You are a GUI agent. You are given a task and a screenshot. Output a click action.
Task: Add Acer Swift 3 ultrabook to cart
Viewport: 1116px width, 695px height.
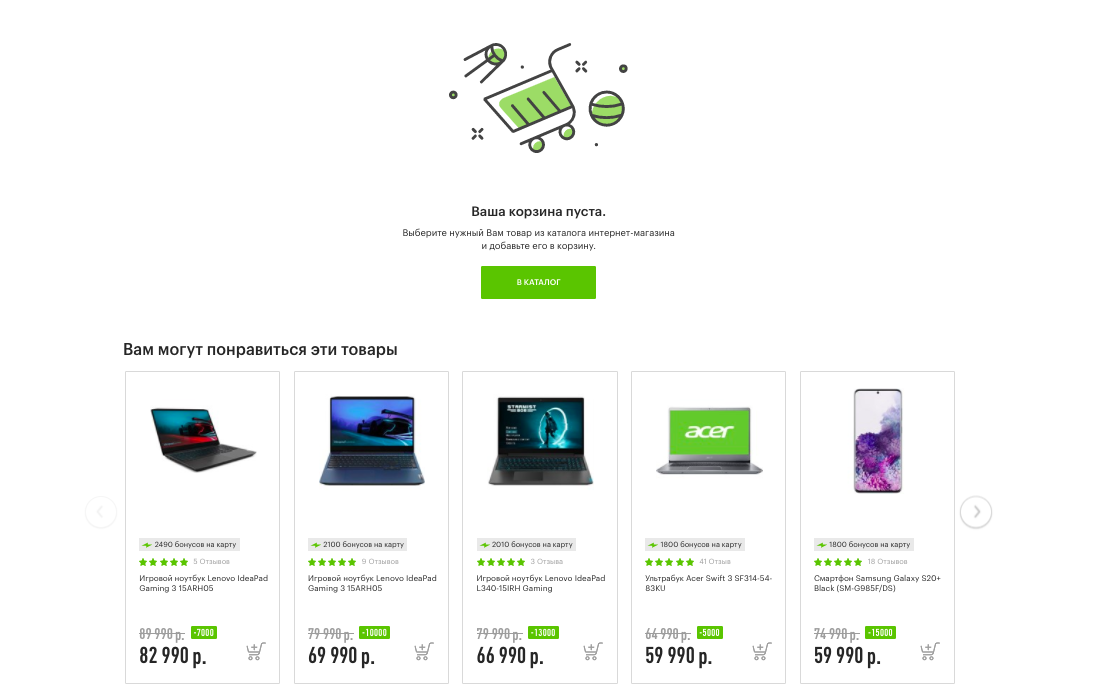762,651
